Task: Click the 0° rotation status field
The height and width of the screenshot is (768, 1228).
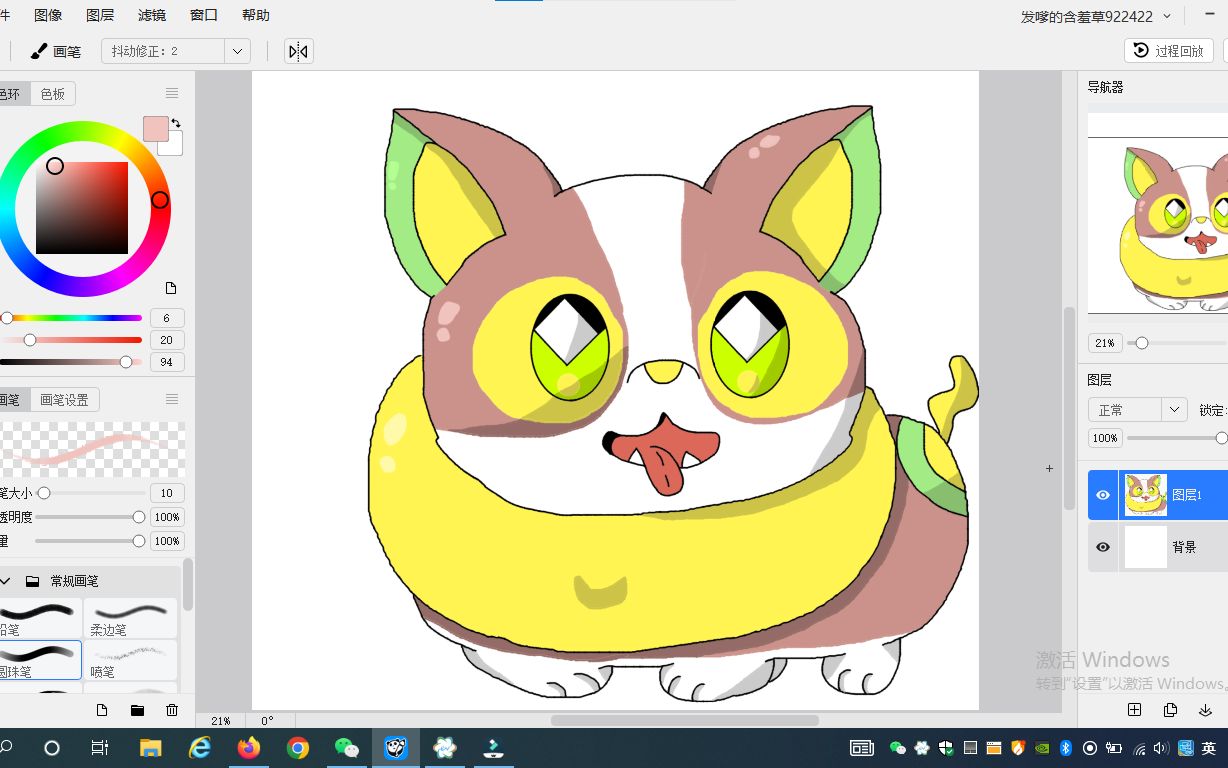Action: tap(268, 720)
